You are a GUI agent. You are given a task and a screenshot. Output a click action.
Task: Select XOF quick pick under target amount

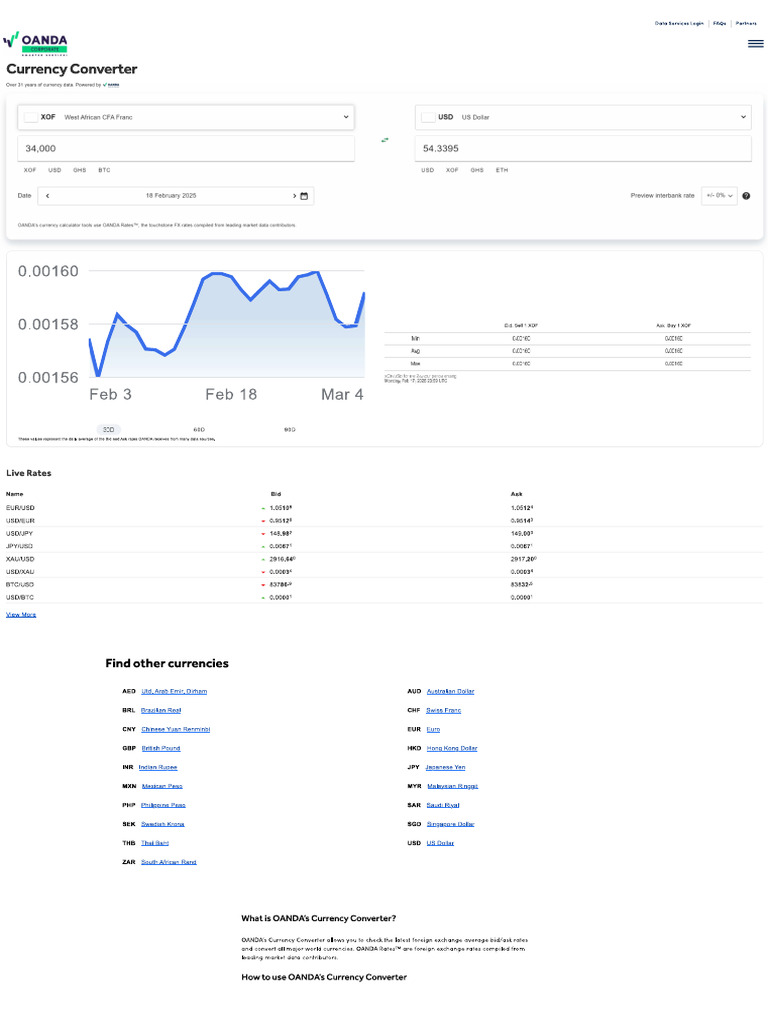point(452,170)
